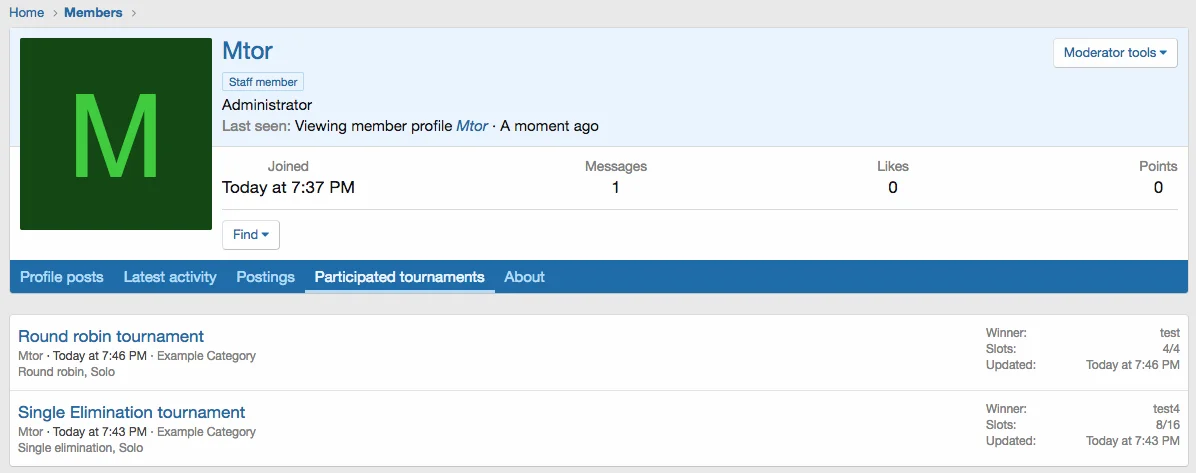Click the Messages count value
Image resolution: width=1196 pixels, height=473 pixels.
click(615, 187)
